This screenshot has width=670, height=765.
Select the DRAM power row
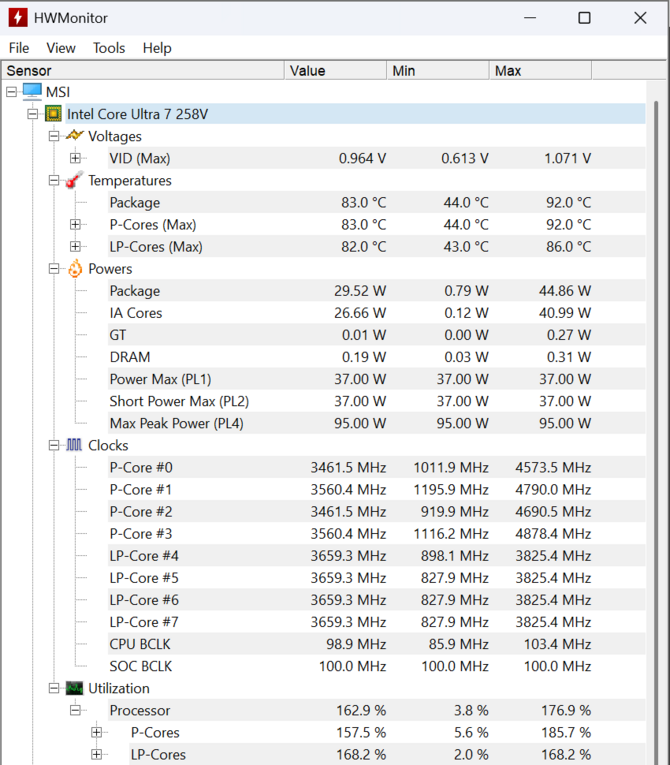point(376,357)
